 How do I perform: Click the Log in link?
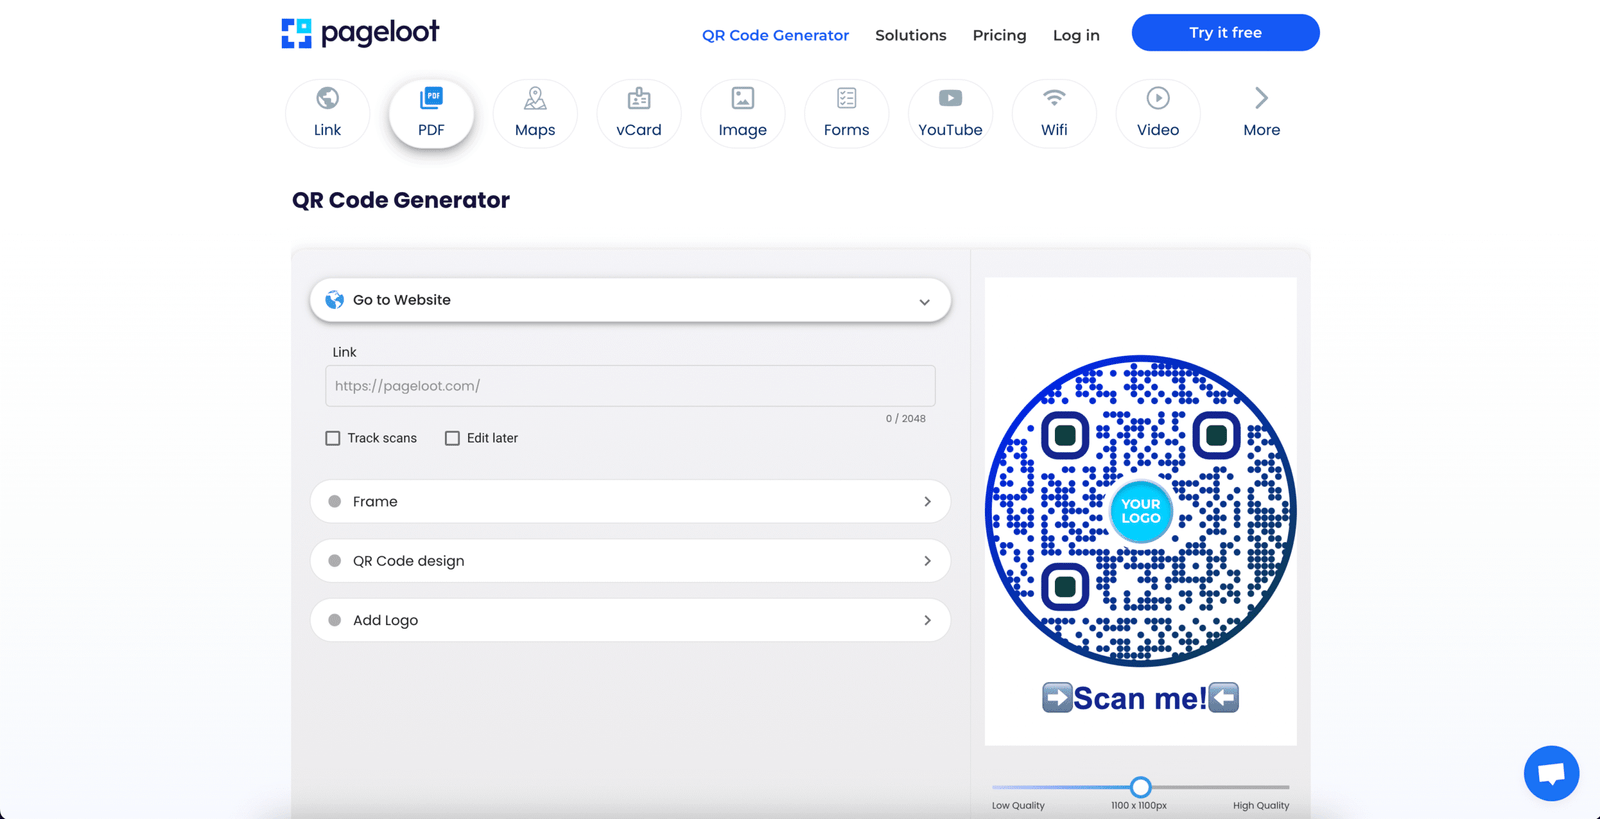(x=1076, y=35)
